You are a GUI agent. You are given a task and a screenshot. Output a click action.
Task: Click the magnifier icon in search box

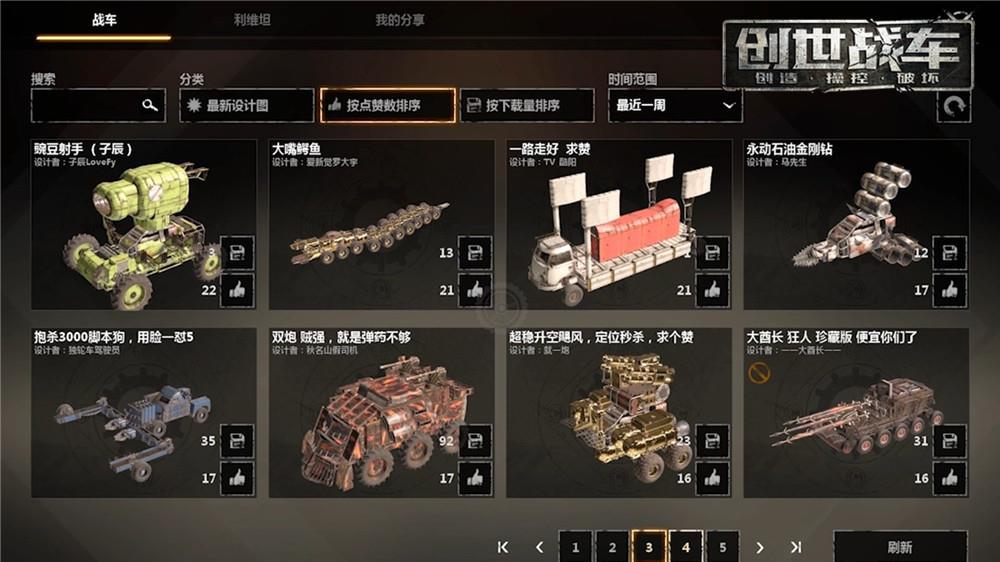pyautogui.click(x=150, y=105)
